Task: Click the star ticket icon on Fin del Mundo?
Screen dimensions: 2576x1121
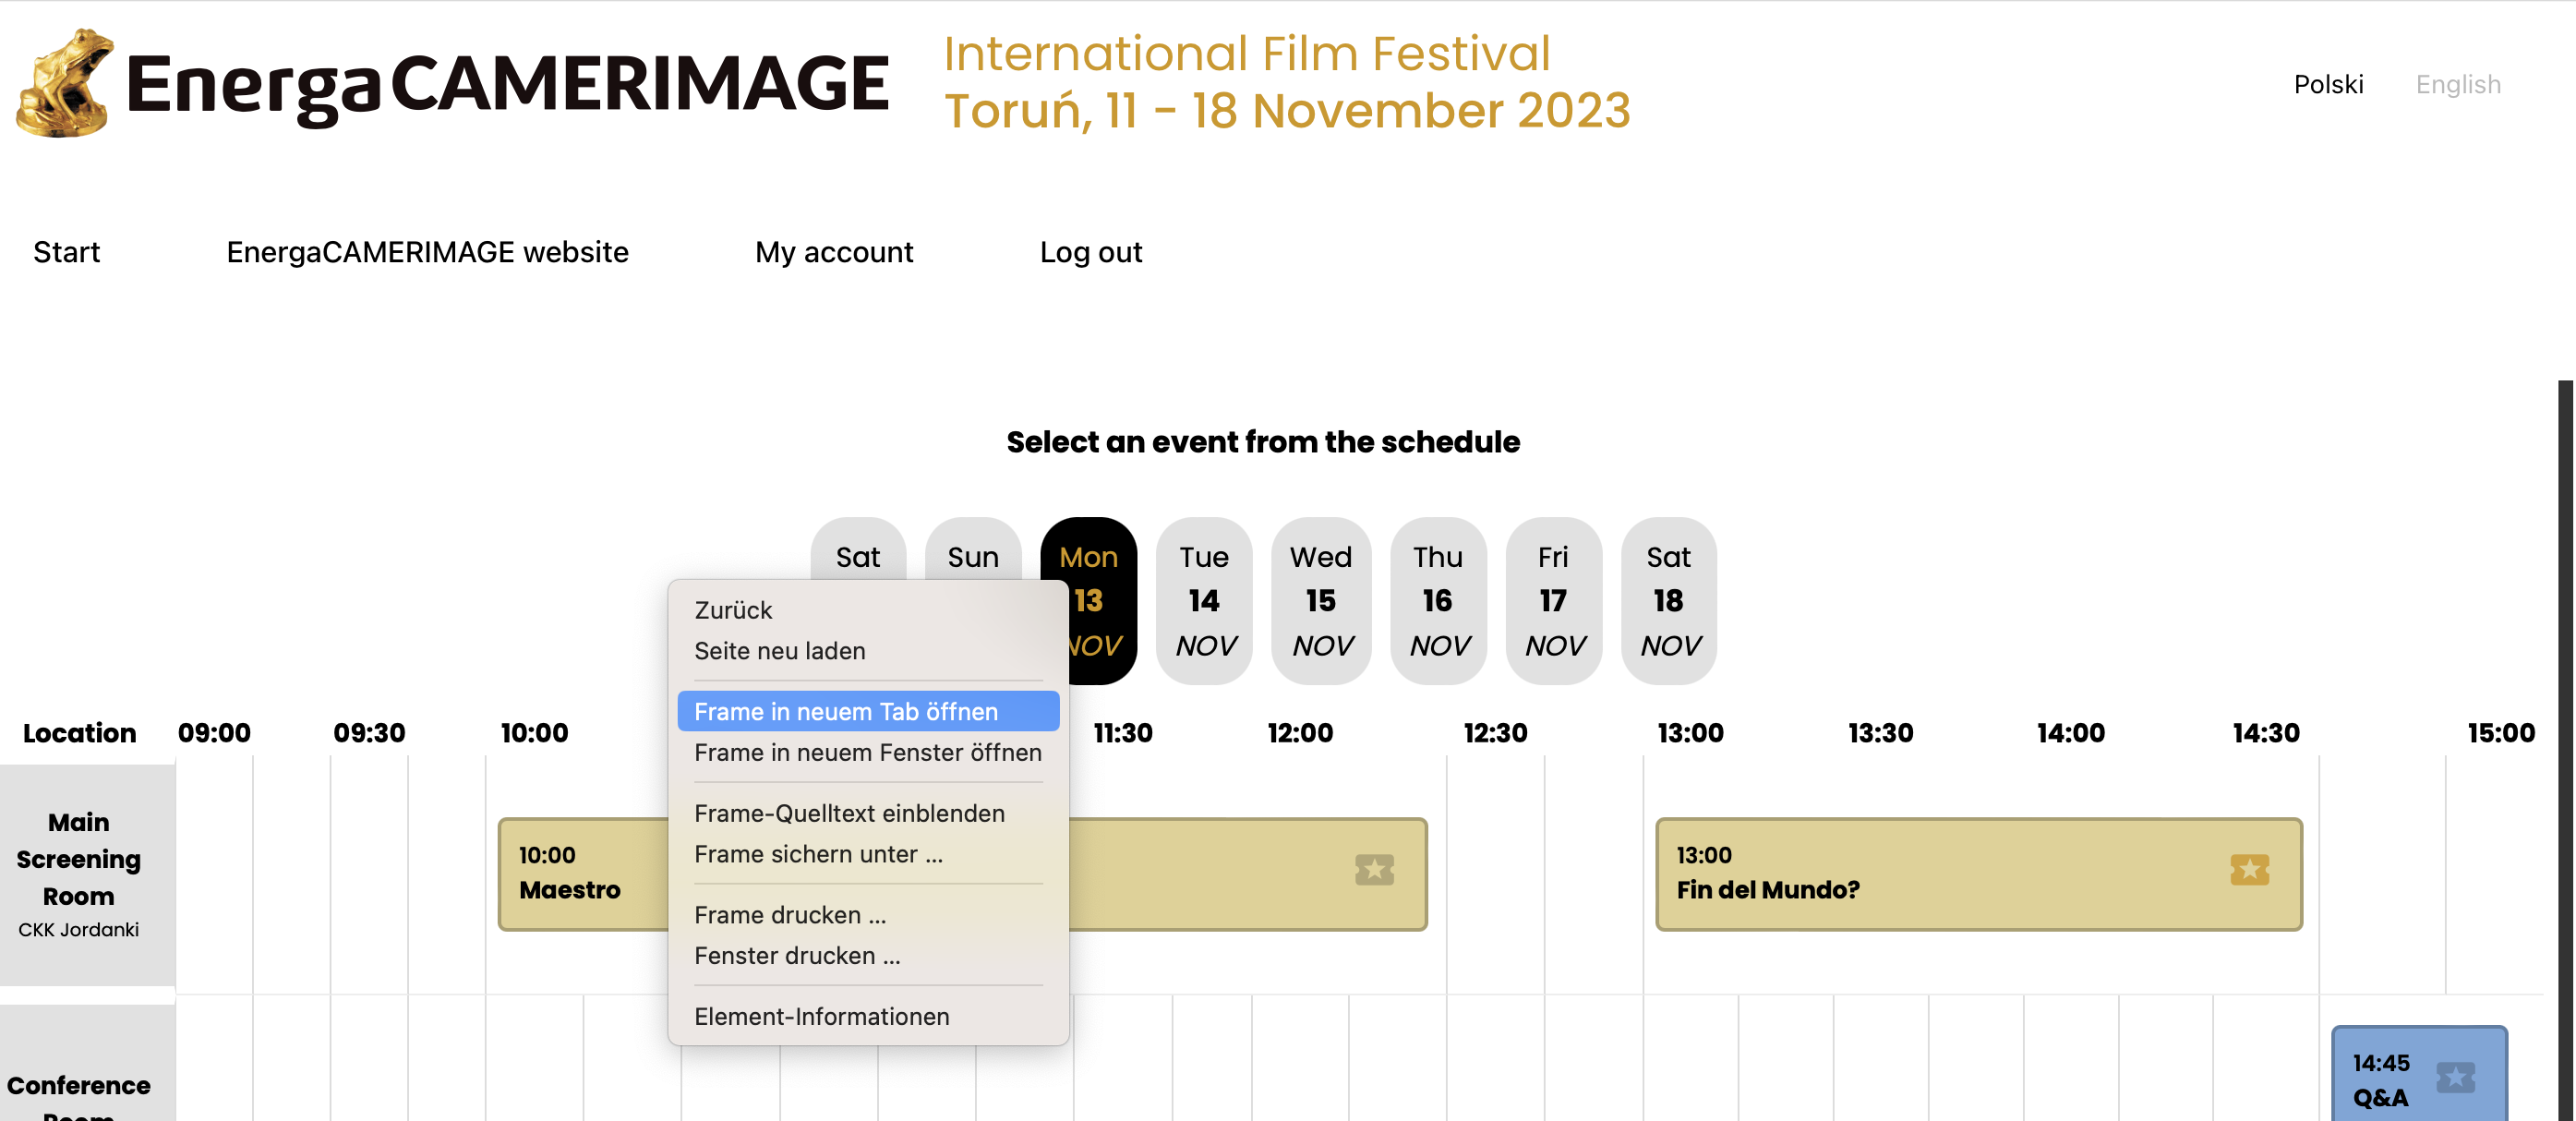Action: (x=2248, y=869)
